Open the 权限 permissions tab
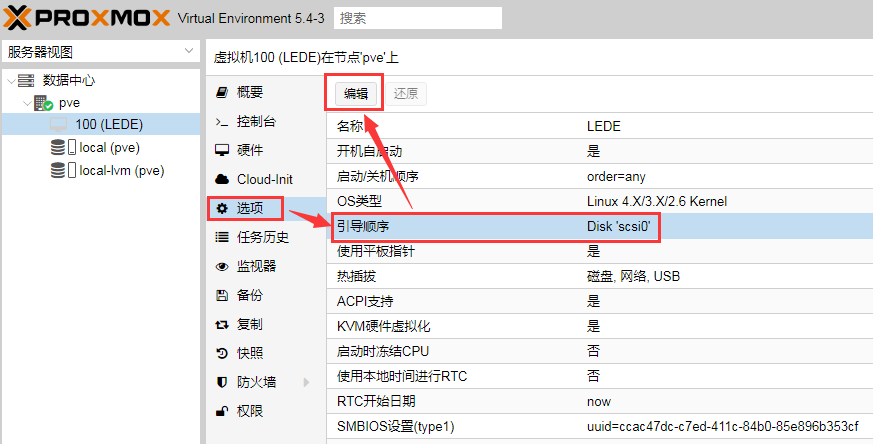 pos(249,411)
